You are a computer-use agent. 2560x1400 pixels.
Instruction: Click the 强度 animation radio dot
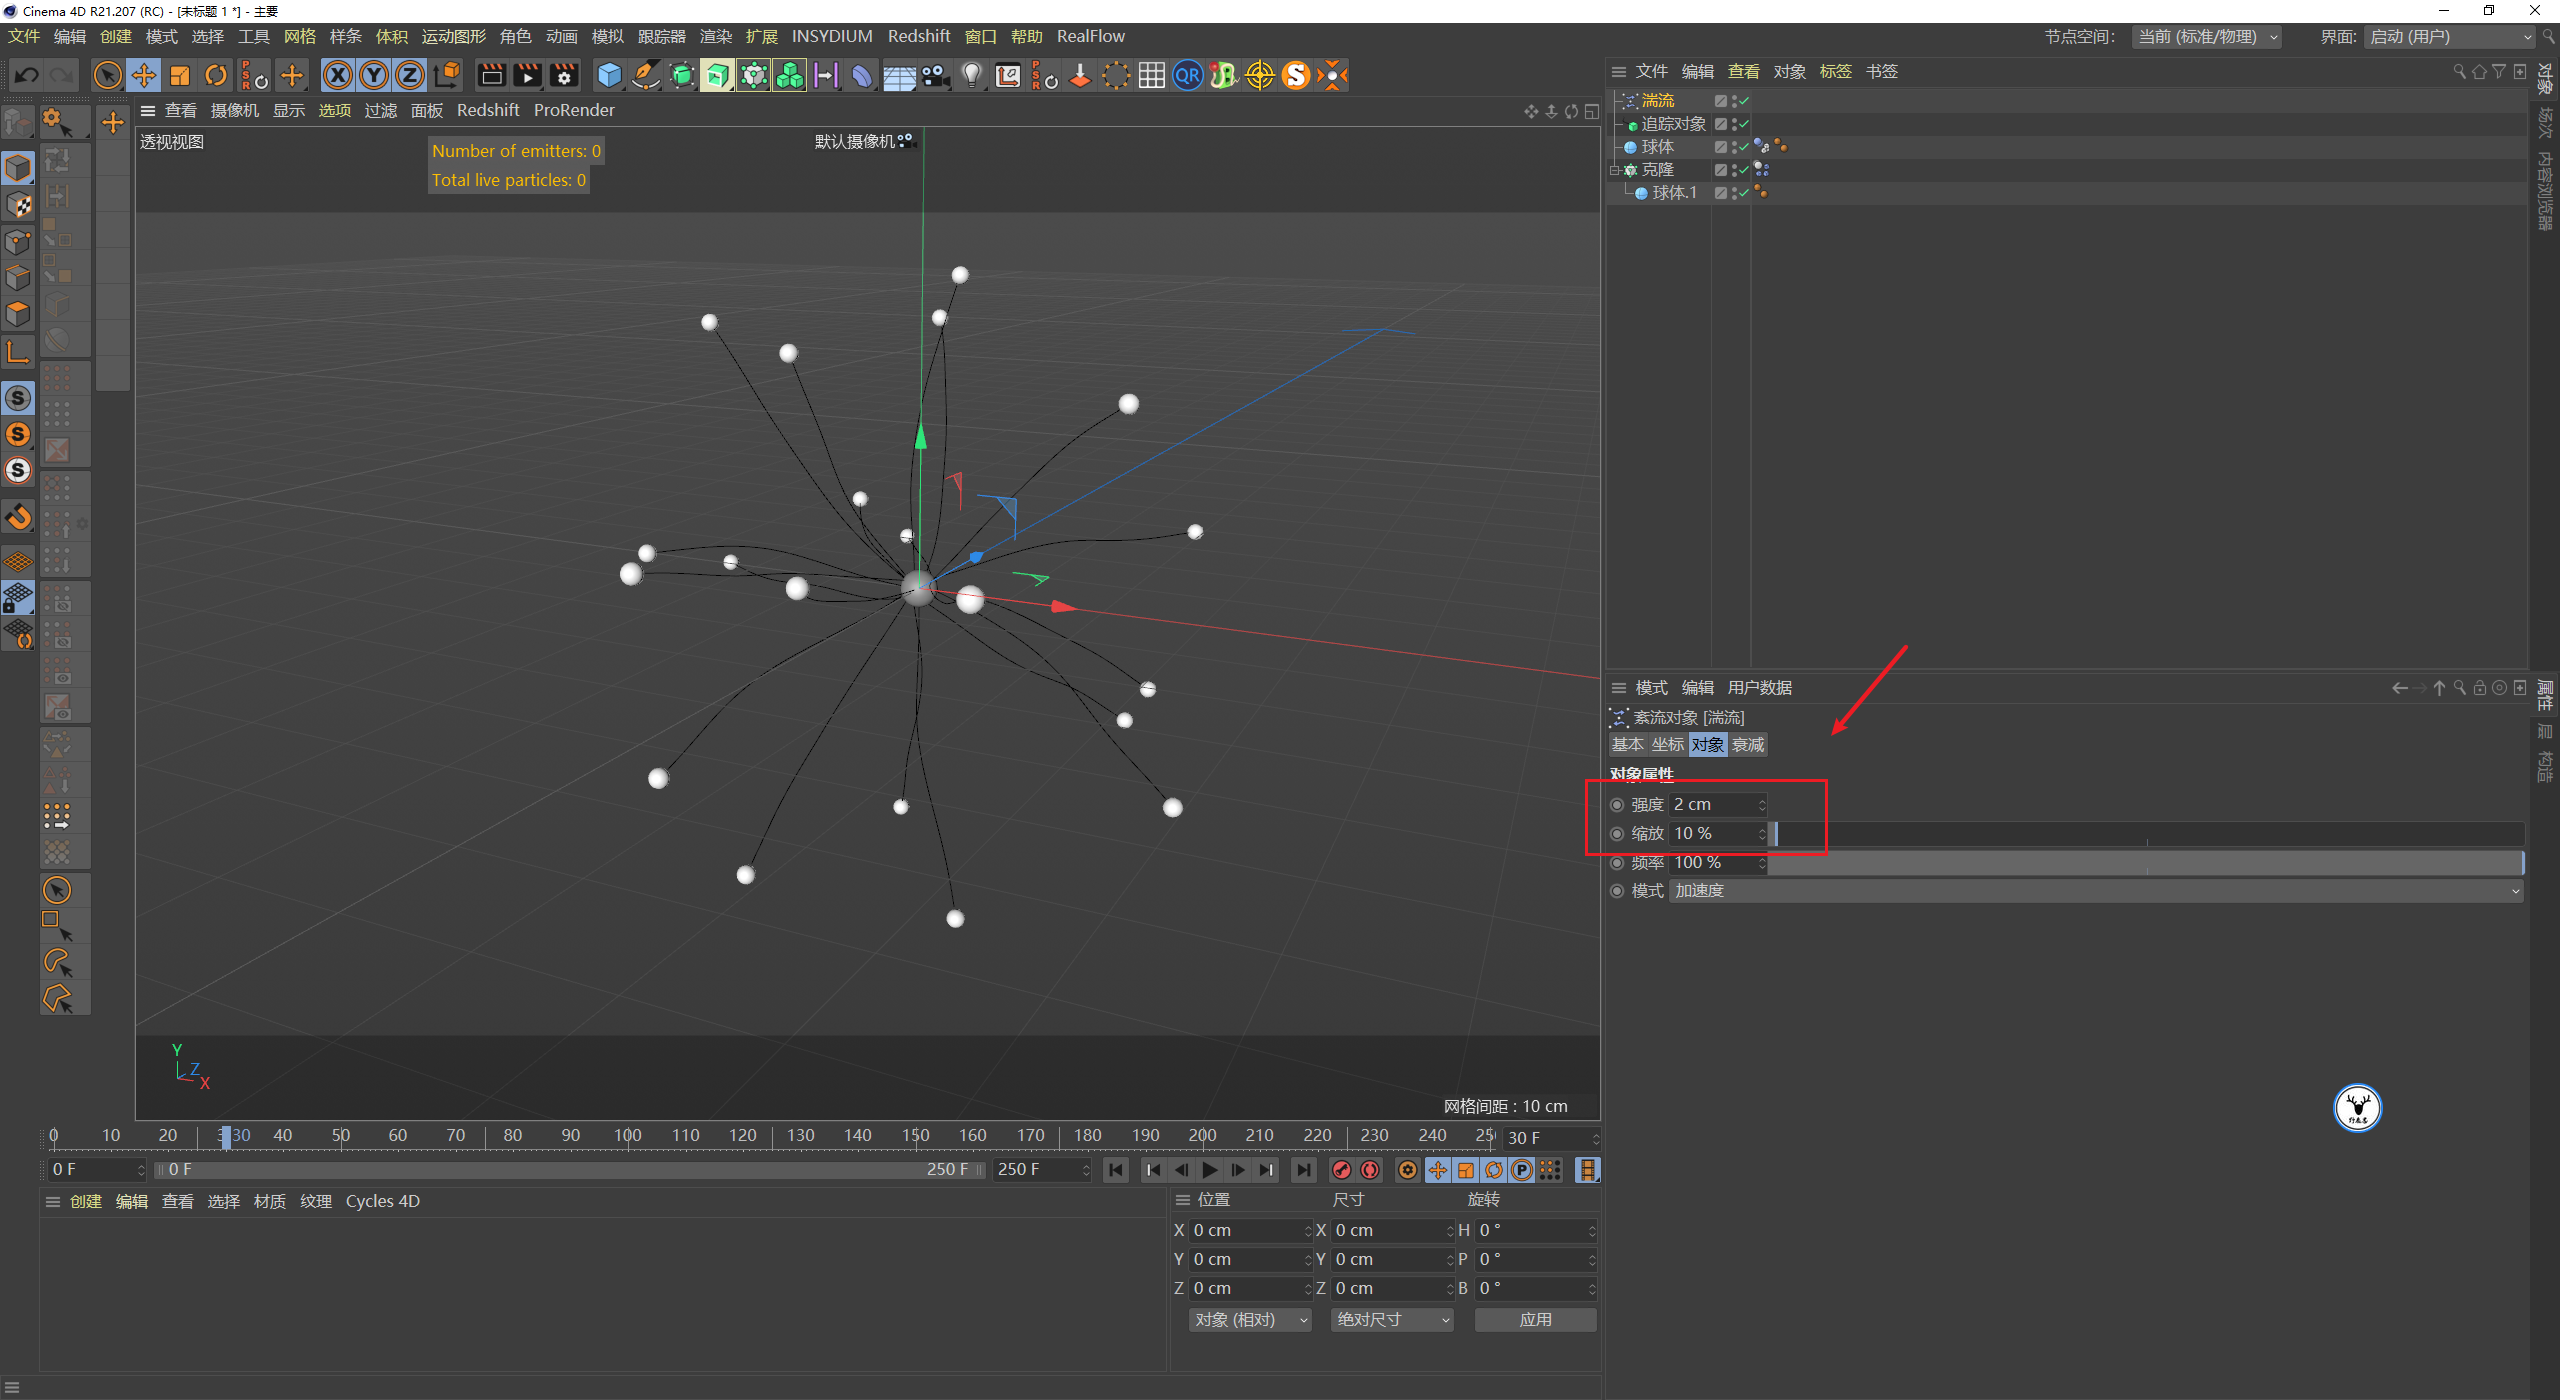click(x=1617, y=805)
